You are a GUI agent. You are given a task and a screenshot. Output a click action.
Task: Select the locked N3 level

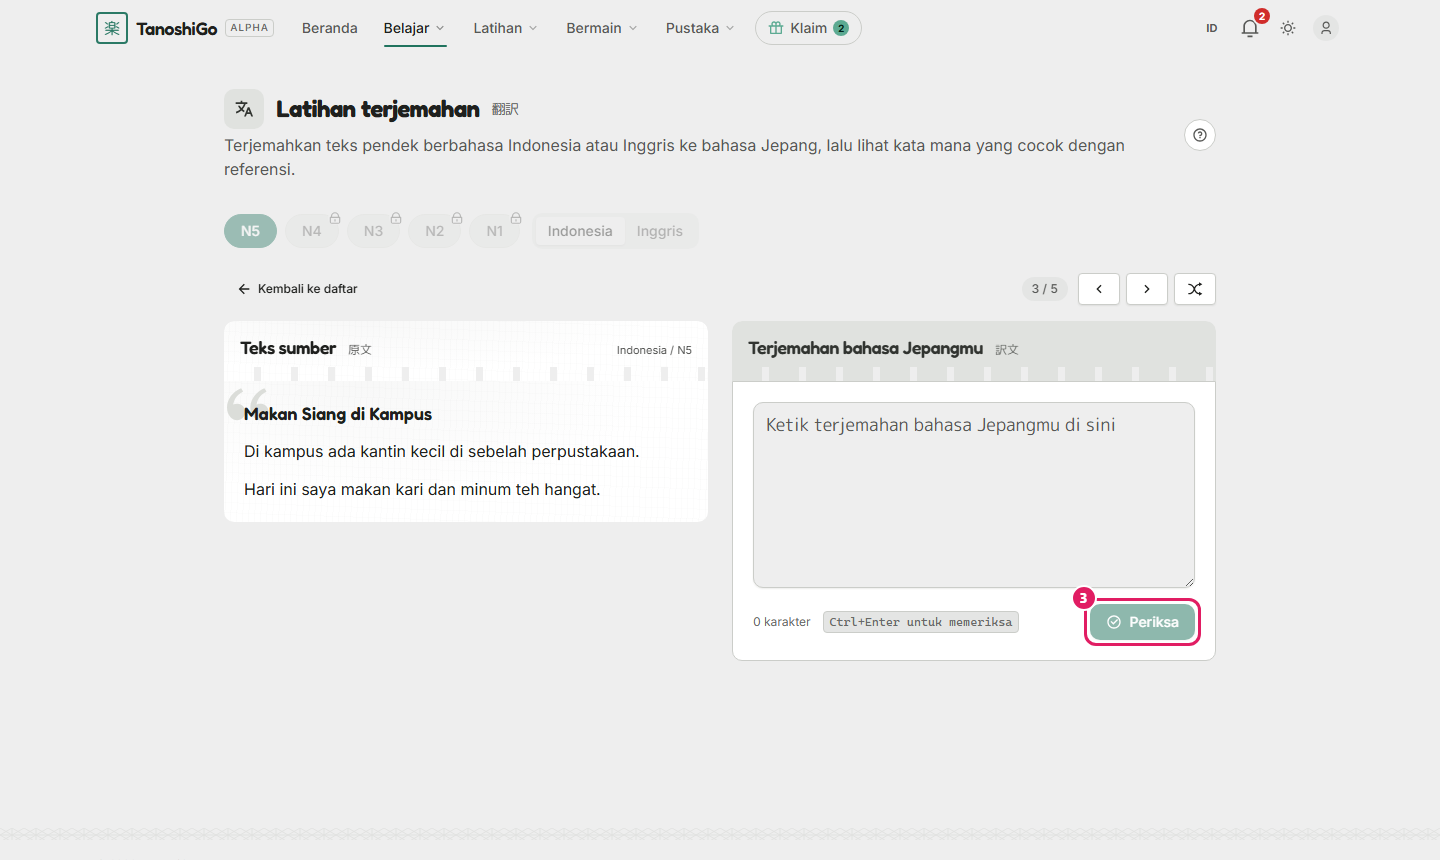pos(374,231)
